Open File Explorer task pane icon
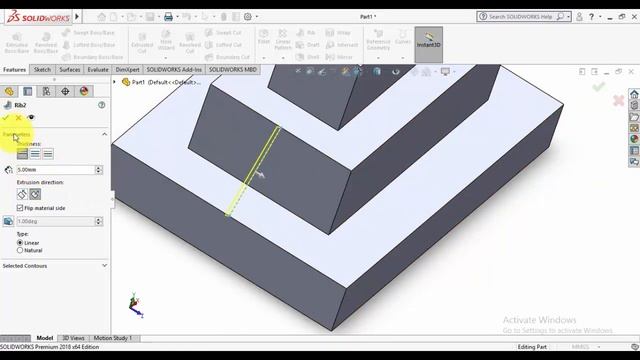Image resolution: width=640 pixels, height=360 pixels. [x=634, y=117]
